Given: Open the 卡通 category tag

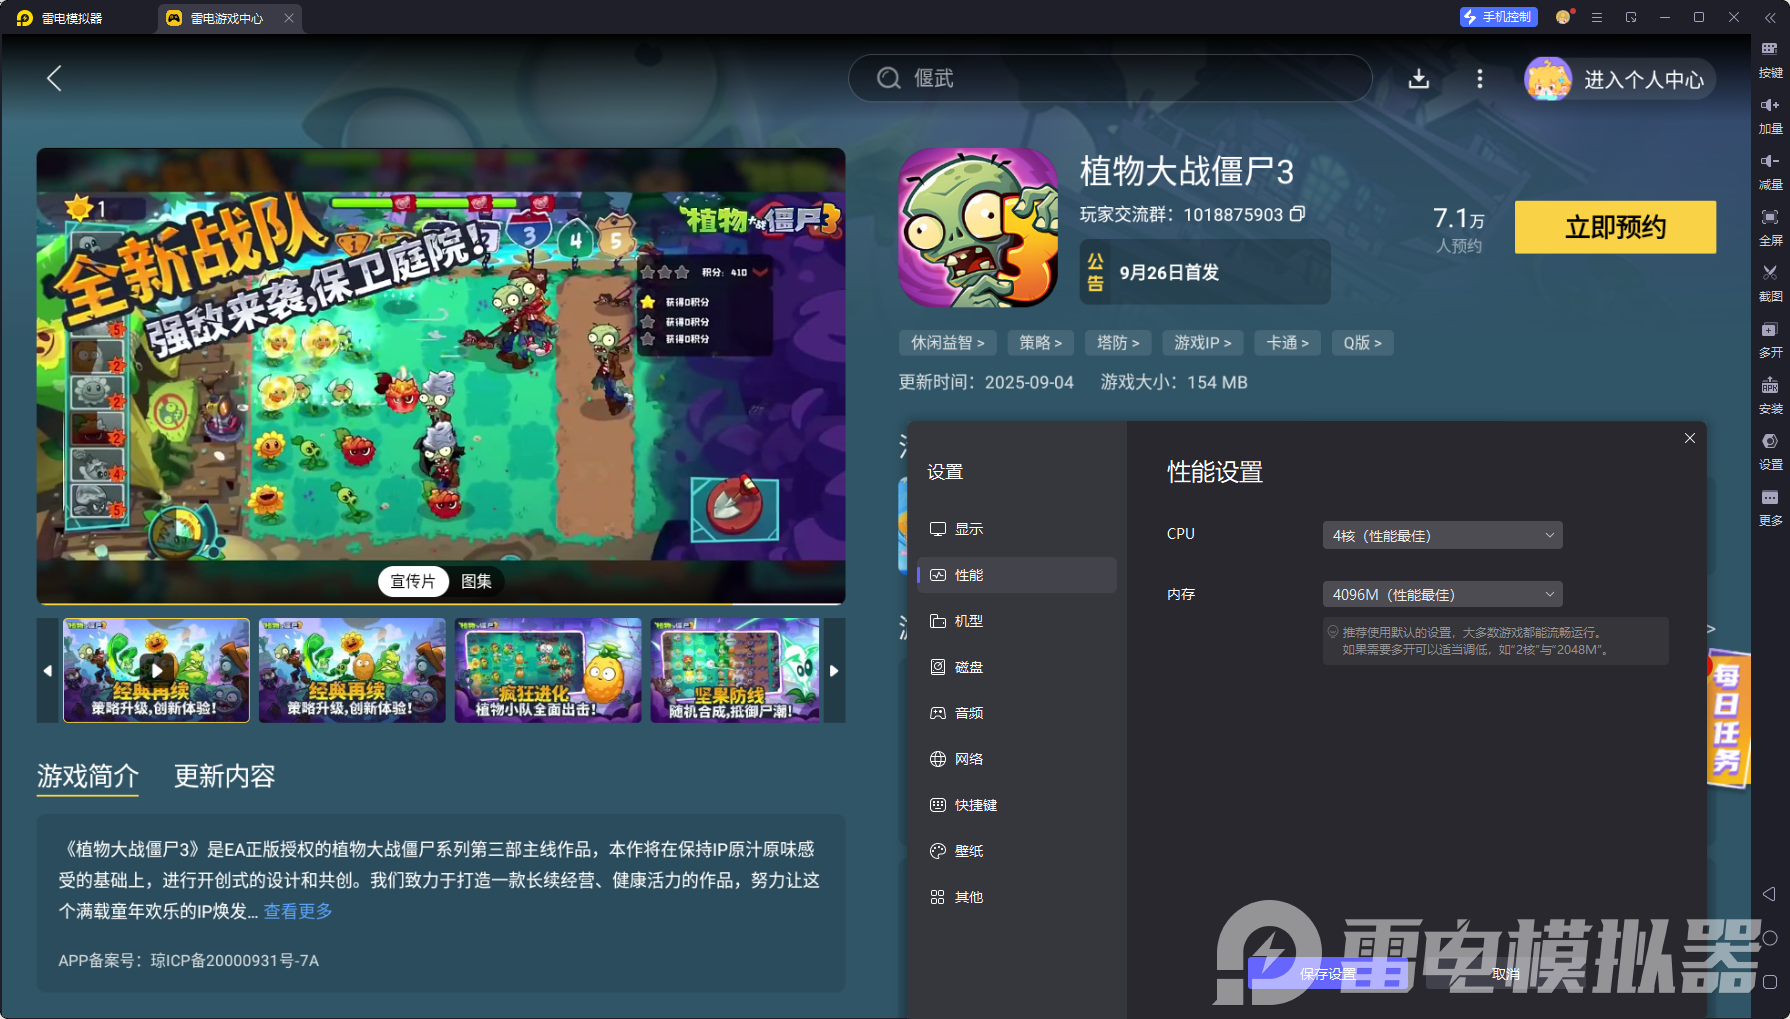Looking at the screenshot, I should click(x=1288, y=343).
